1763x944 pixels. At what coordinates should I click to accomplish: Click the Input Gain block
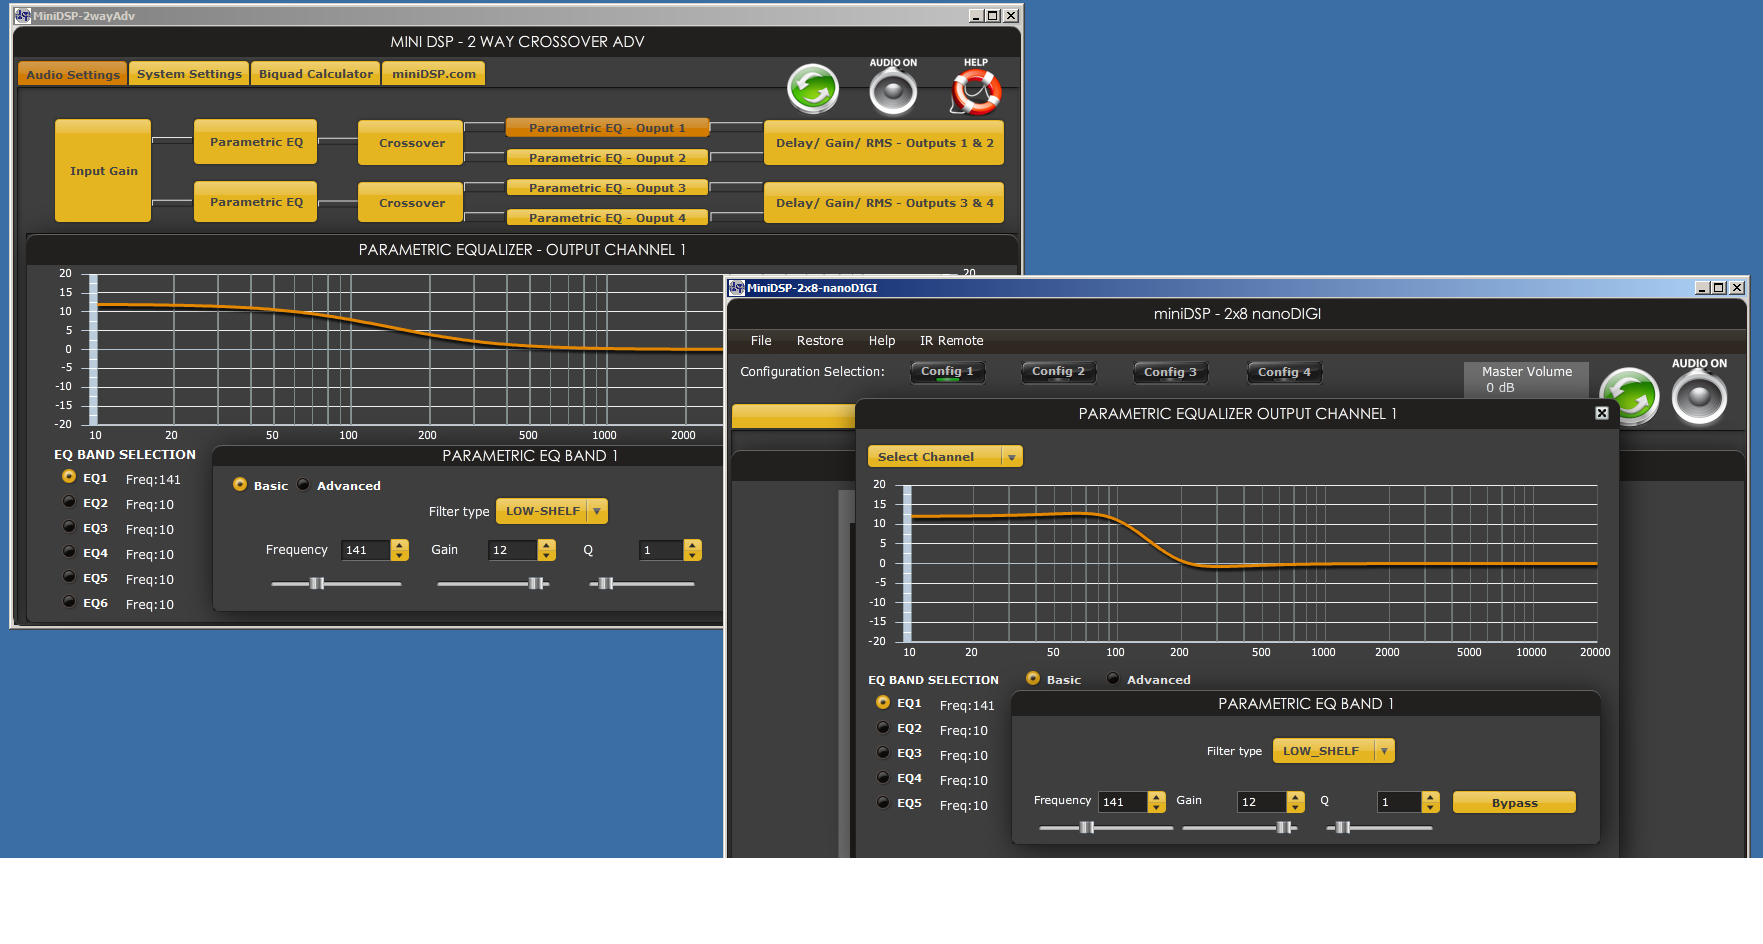(103, 171)
